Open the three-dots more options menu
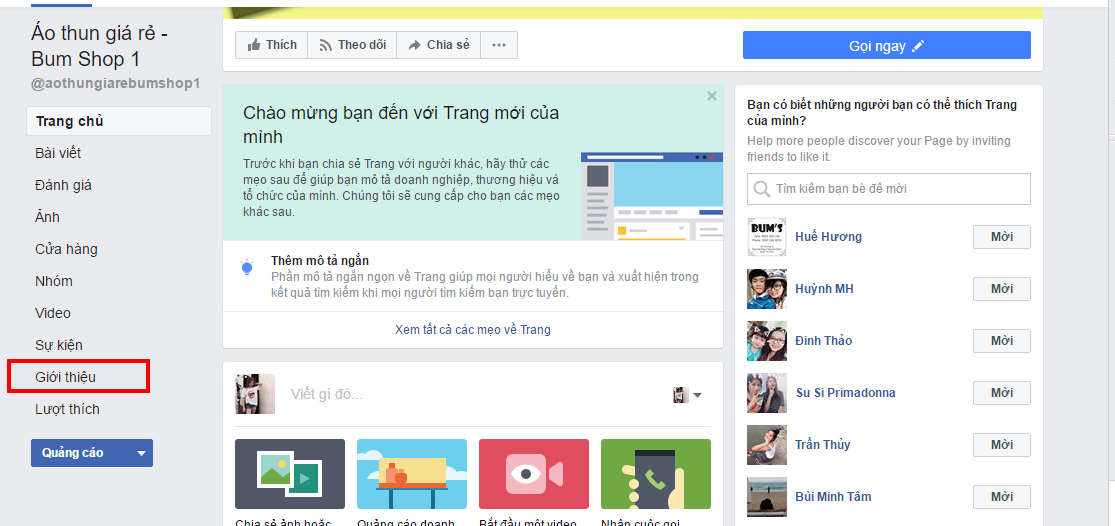The height and width of the screenshot is (526, 1115). [499, 45]
